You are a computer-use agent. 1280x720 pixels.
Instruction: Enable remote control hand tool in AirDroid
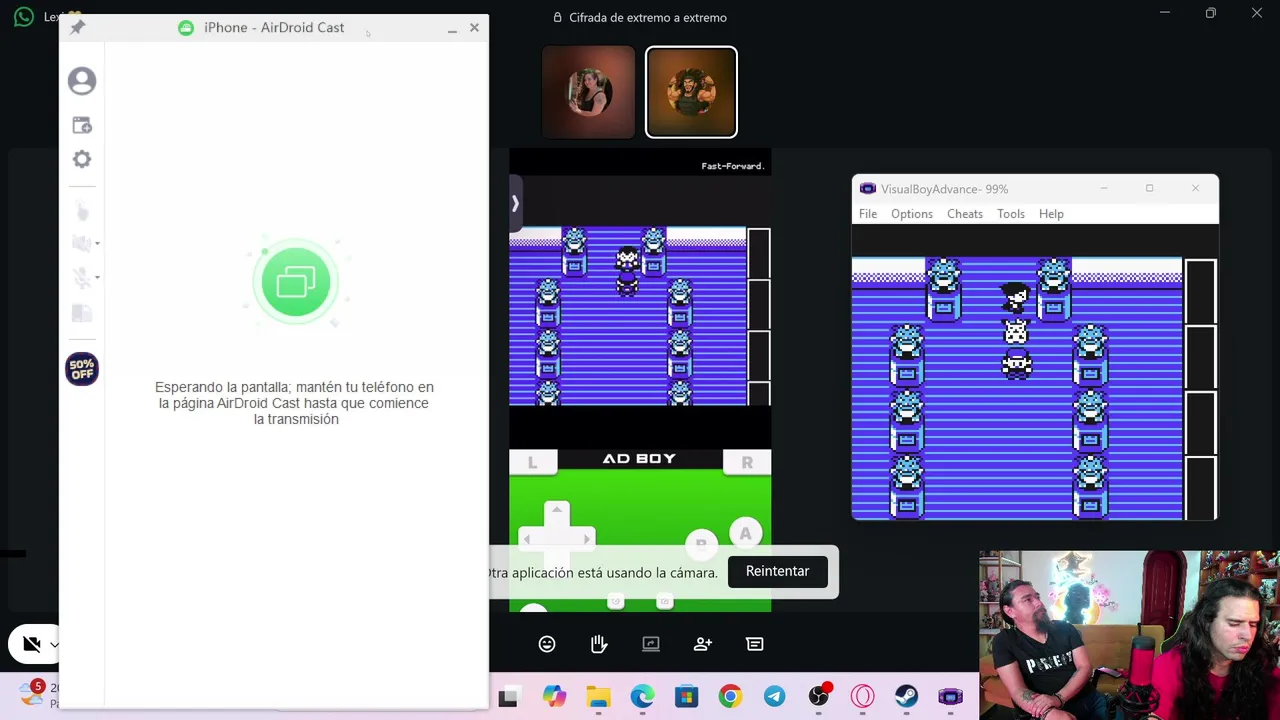click(x=82, y=211)
